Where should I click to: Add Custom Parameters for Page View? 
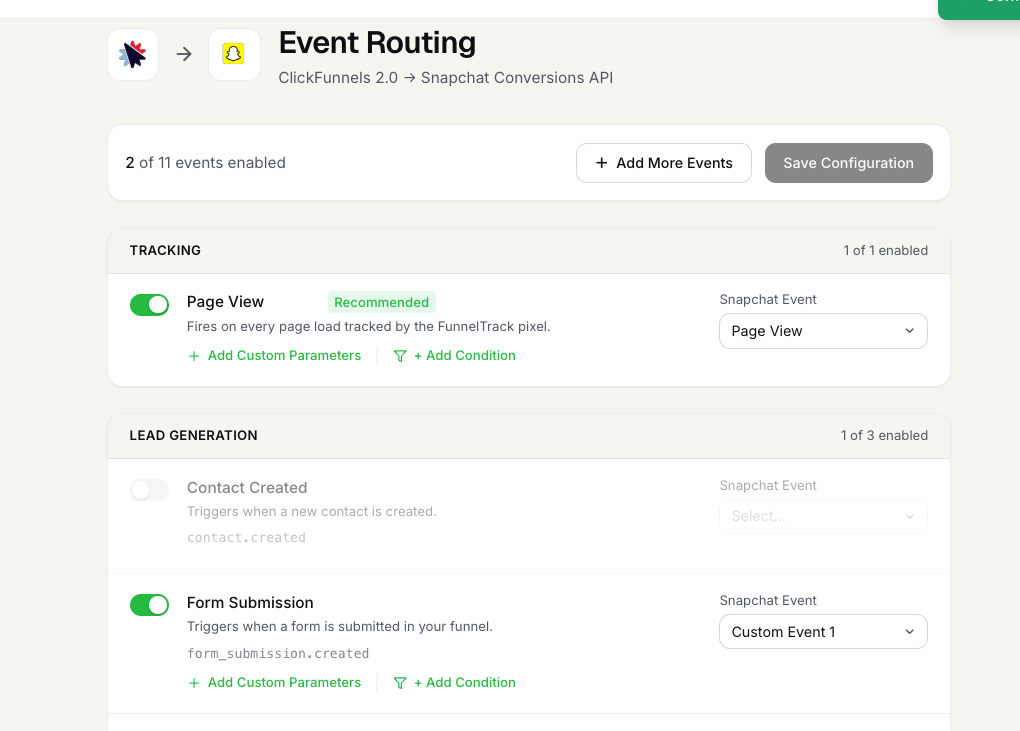coord(275,356)
